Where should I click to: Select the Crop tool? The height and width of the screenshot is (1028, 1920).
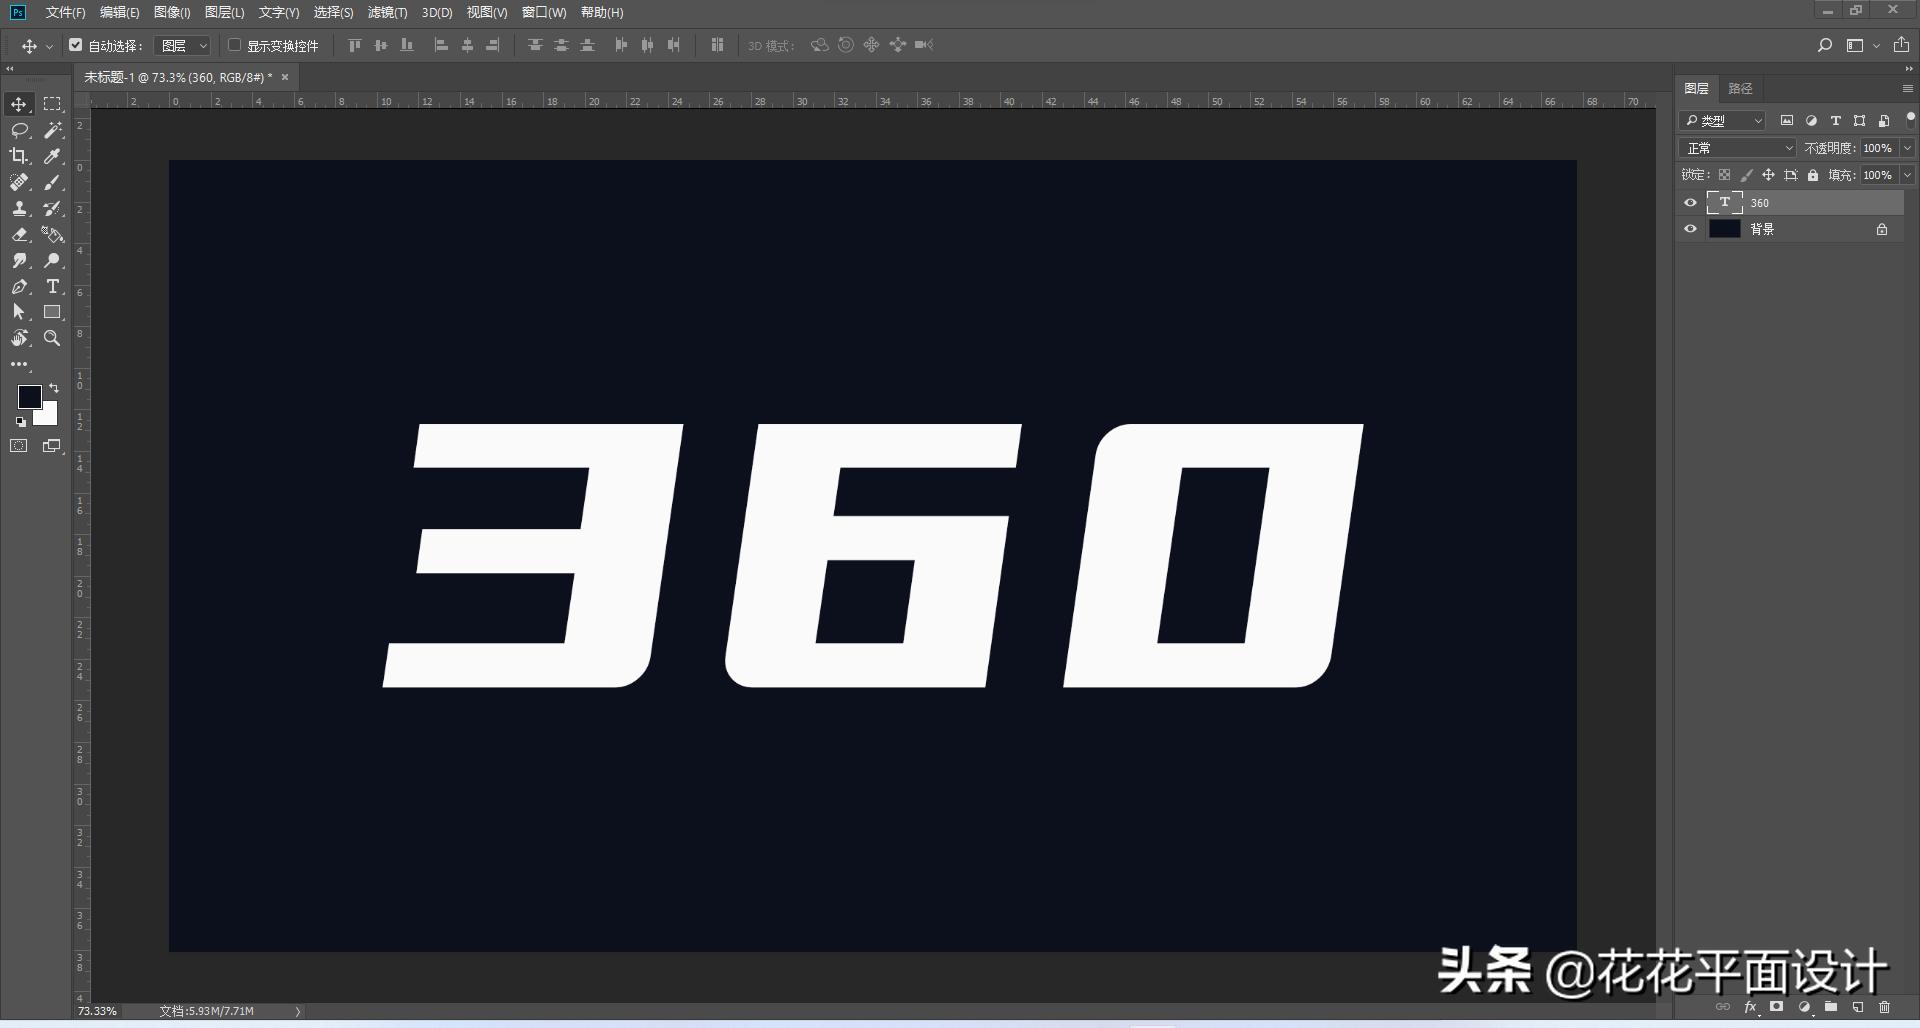pos(18,156)
